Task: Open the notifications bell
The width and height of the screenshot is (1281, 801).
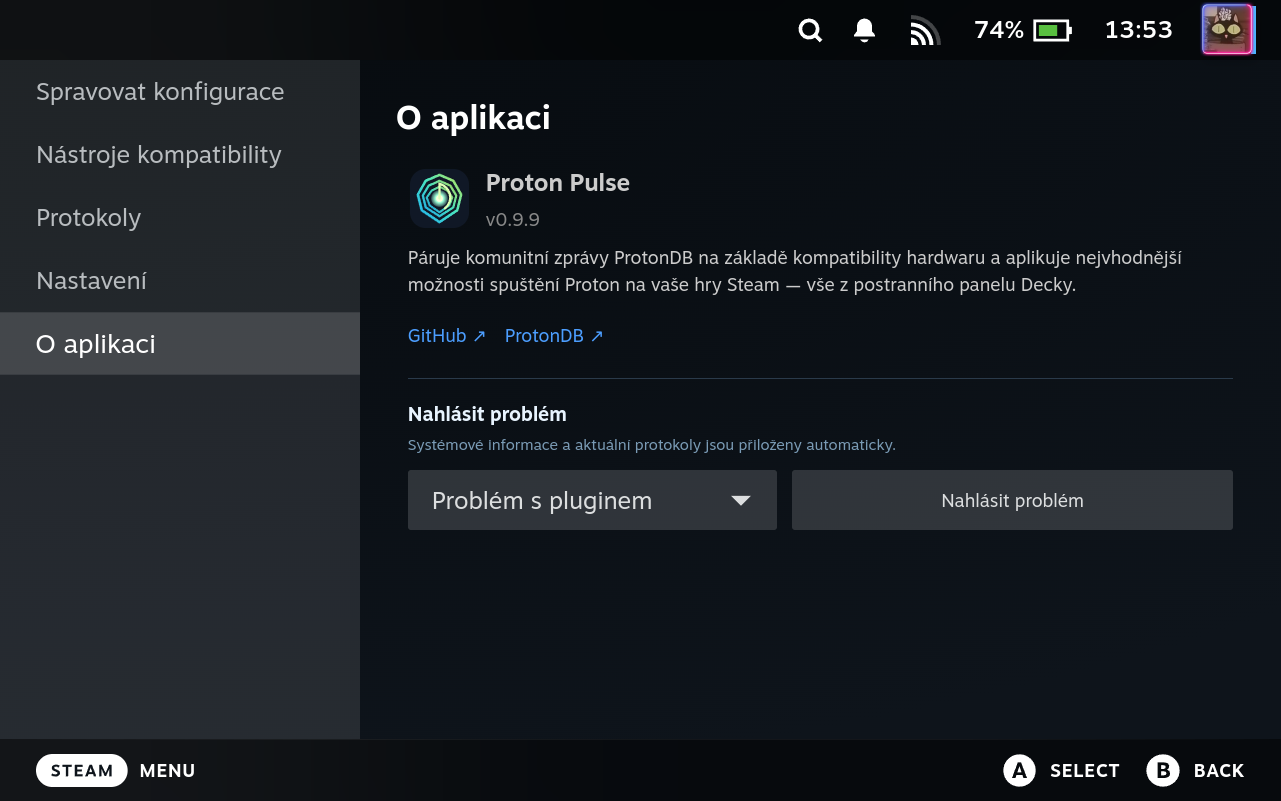Action: (865, 31)
